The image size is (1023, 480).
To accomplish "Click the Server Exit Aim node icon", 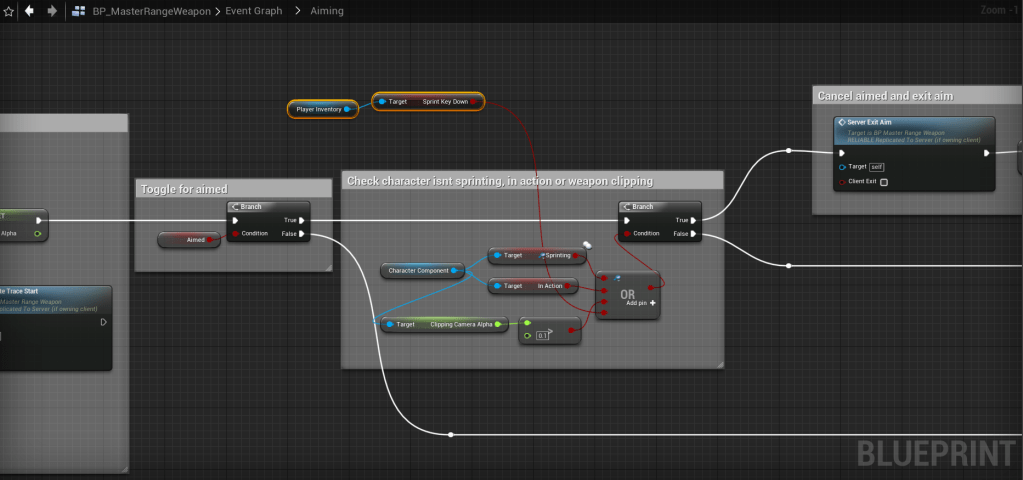I will (842, 122).
